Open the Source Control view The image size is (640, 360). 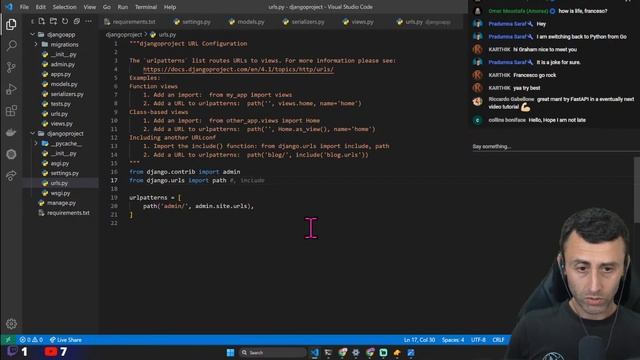[11, 67]
